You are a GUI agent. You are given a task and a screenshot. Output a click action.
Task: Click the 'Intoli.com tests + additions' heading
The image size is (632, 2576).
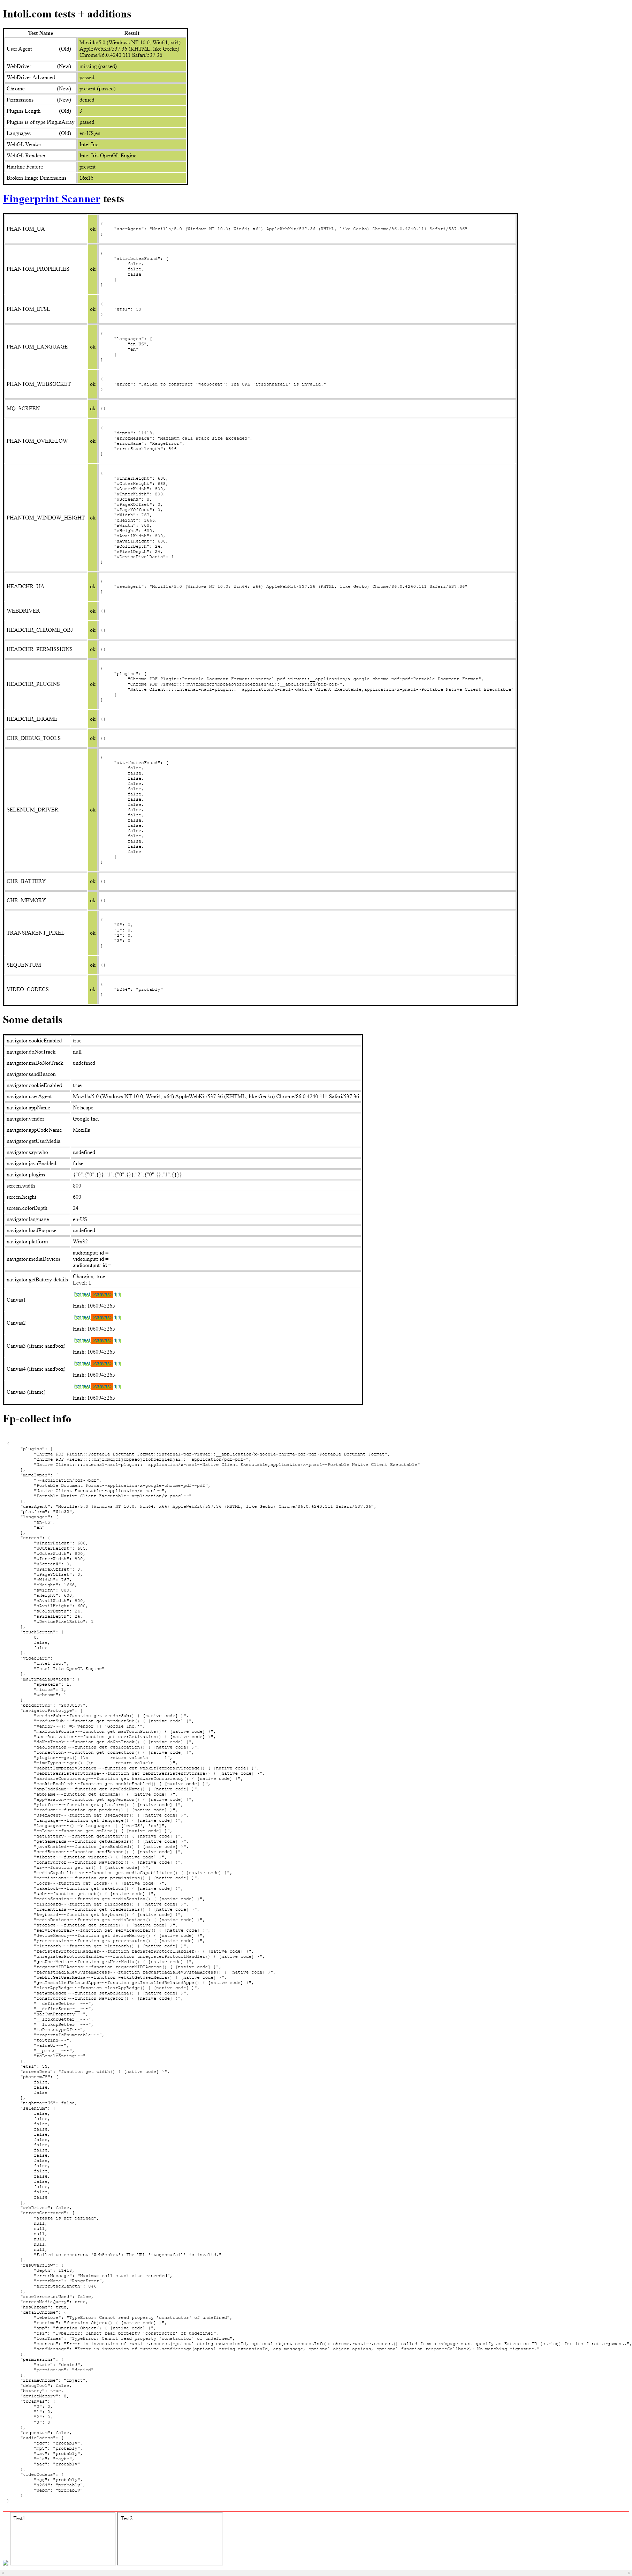click(67, 14)
